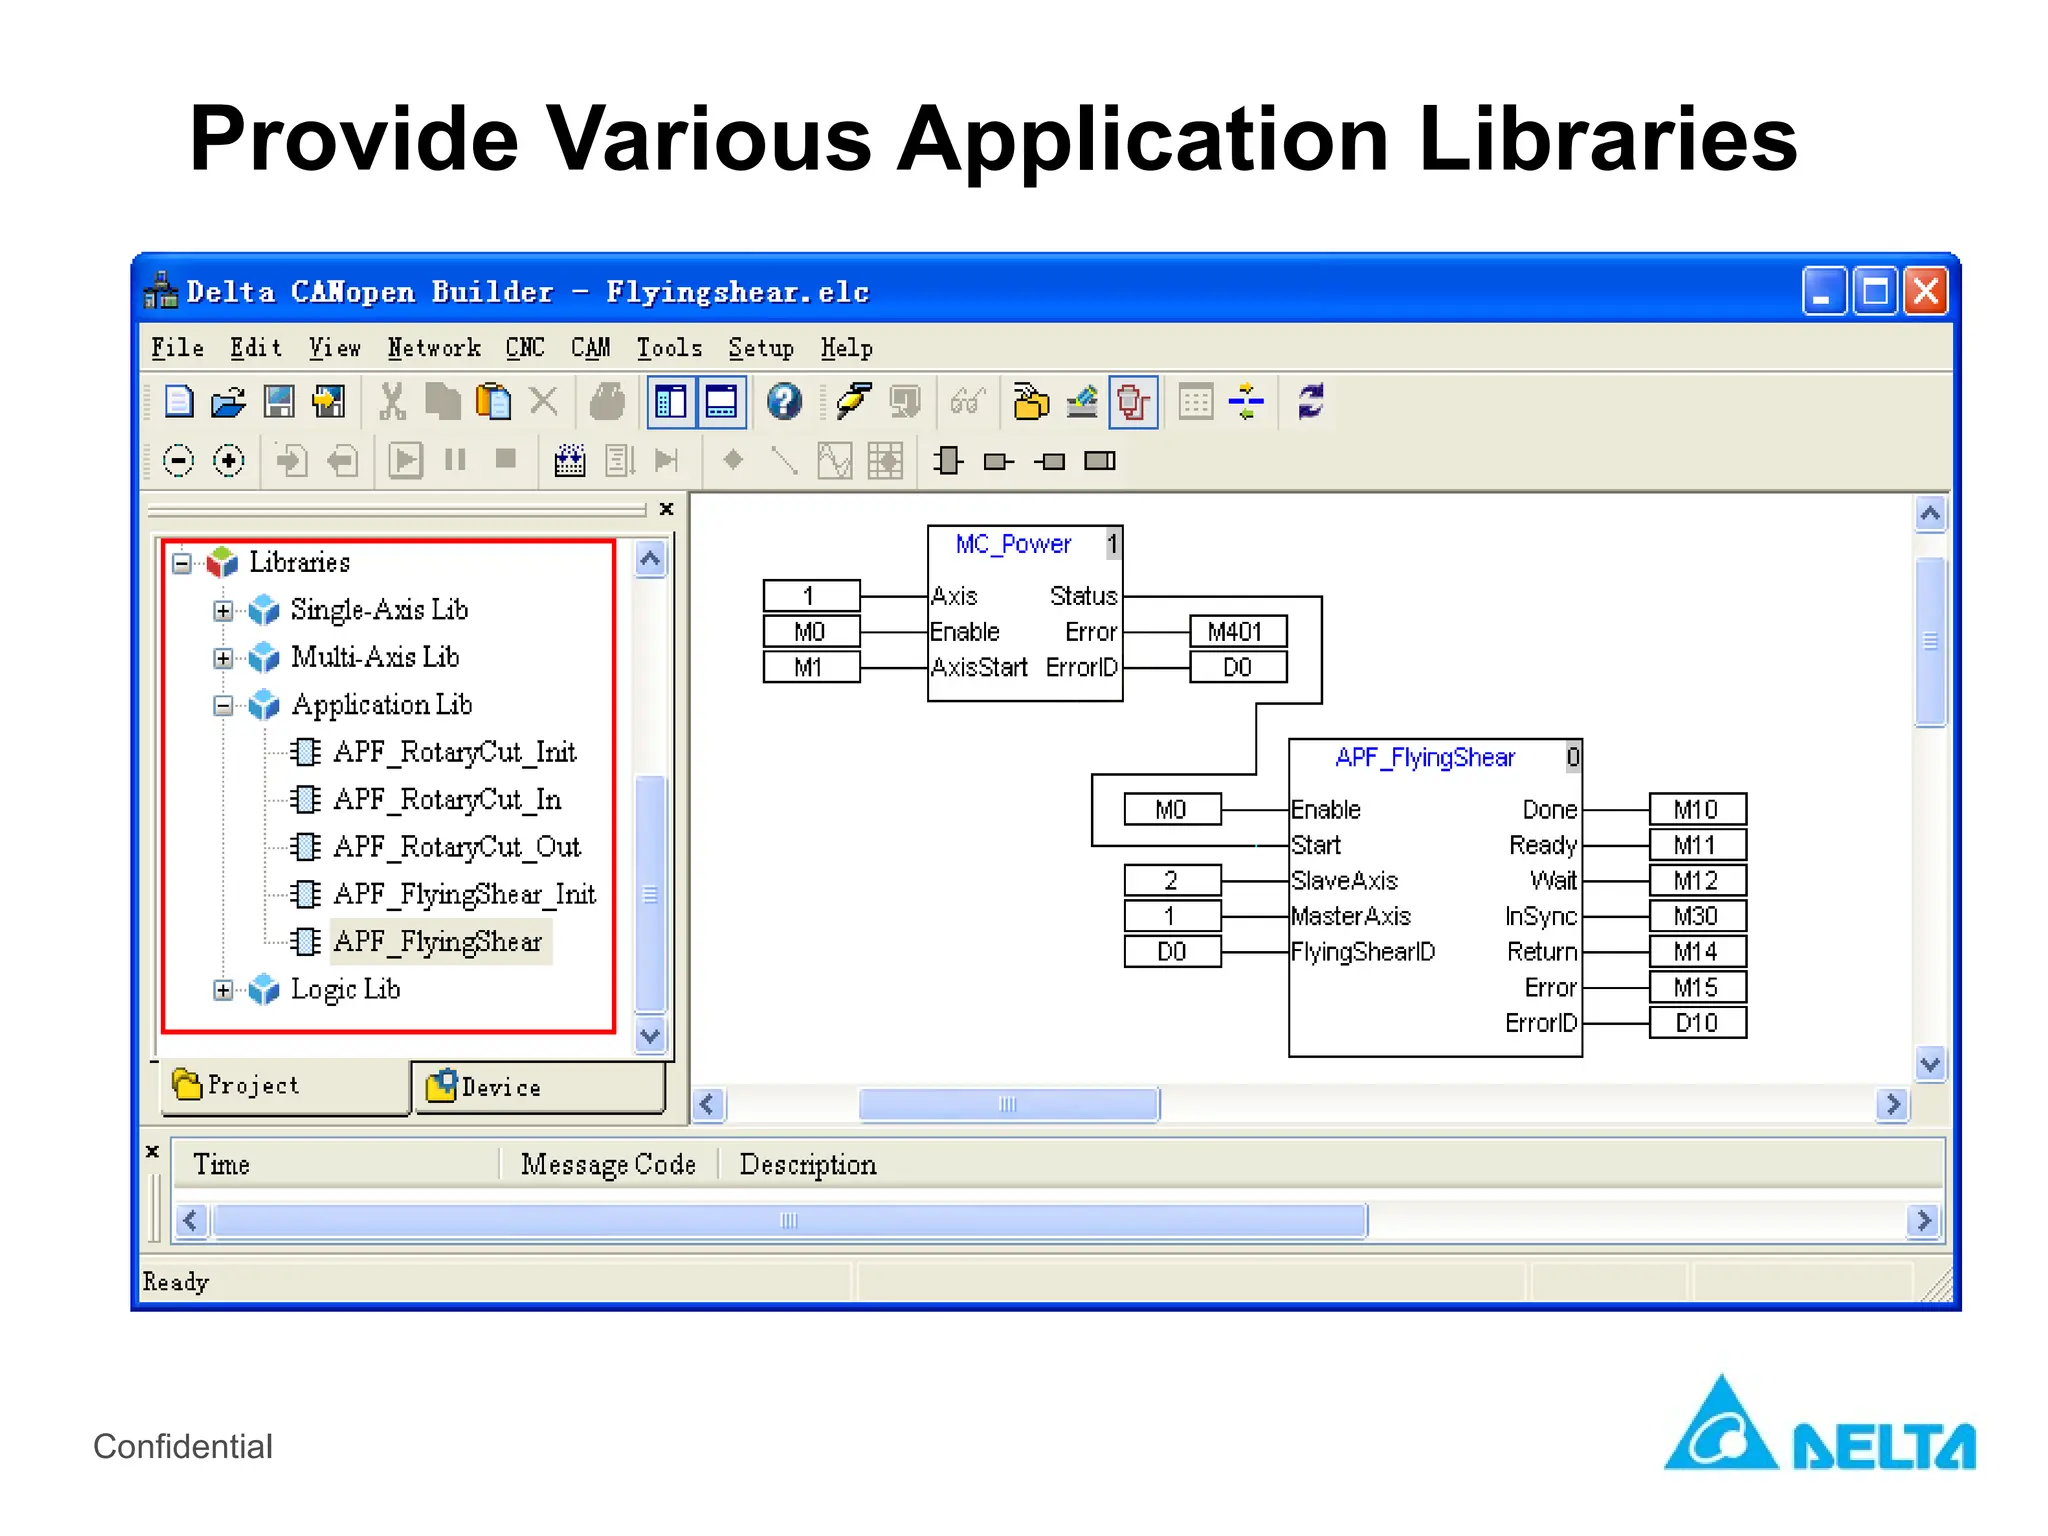Click the blue Help question mark icon
The width and height of the screenshot is (2048, 1536).
784,402
